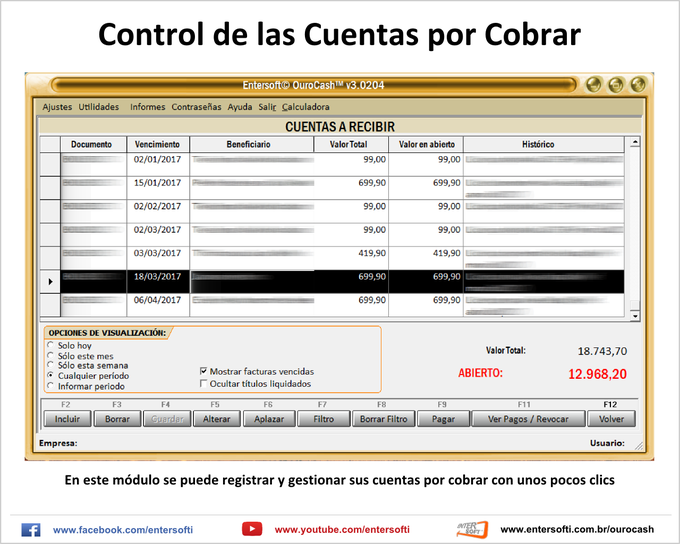The height and width of the screenshot is (544, 680).
Task: Open the Calculadora menu item
Action: (306, 107)
